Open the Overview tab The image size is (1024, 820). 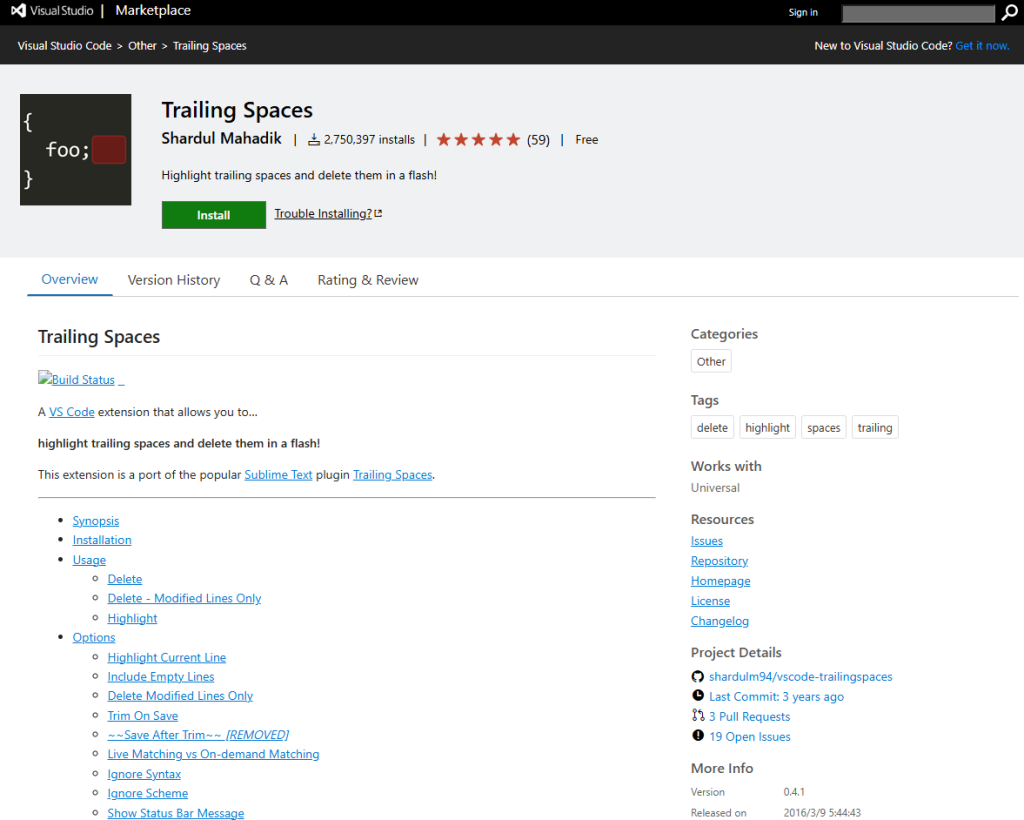[x=70, y=279]
